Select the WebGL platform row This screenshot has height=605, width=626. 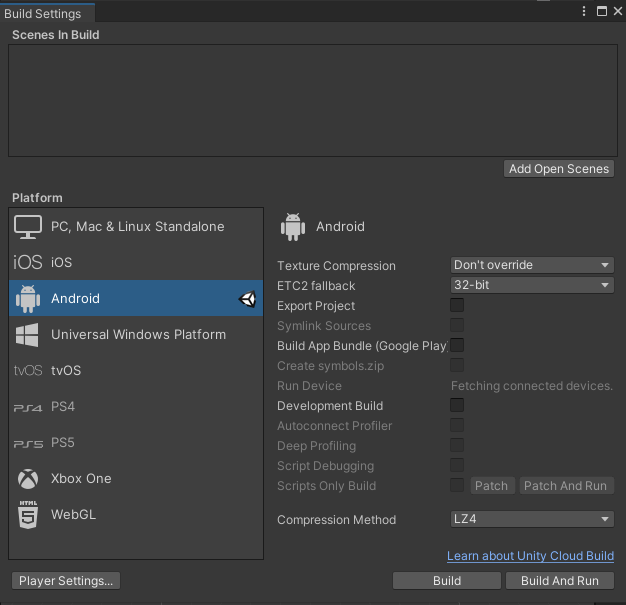coord(136,514)
